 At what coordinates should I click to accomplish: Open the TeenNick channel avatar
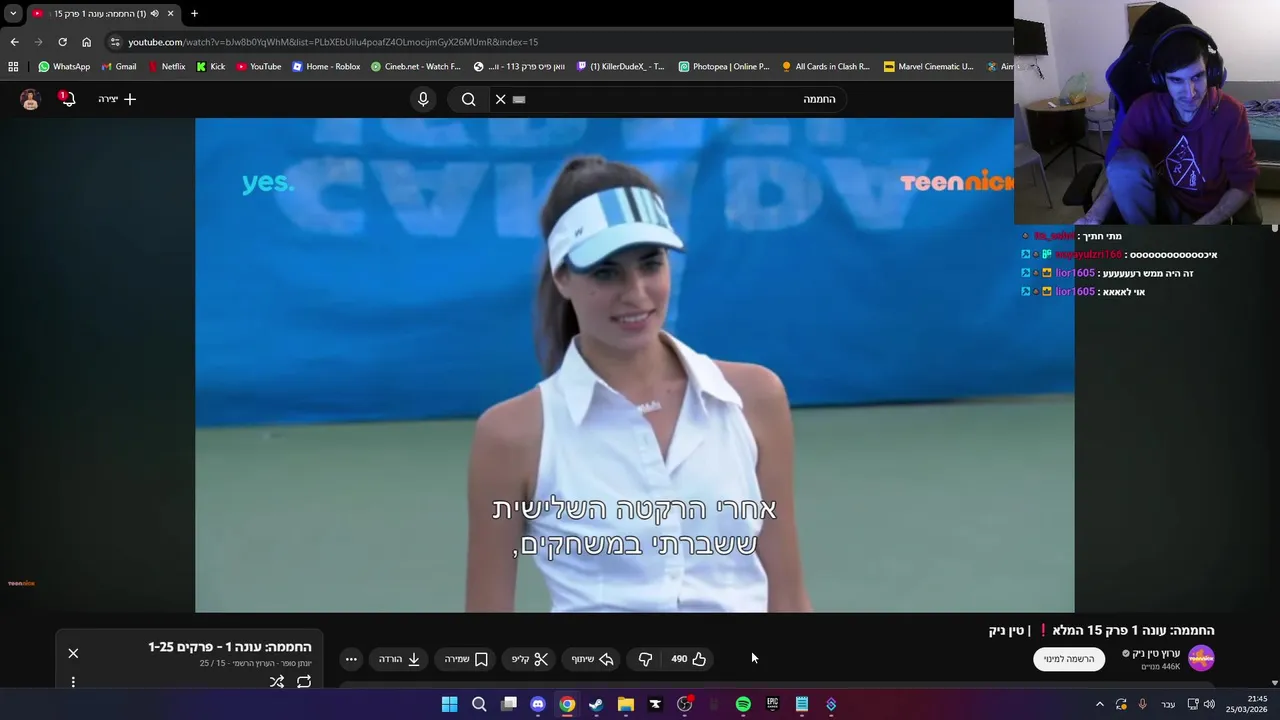(x=1201, y=658)
